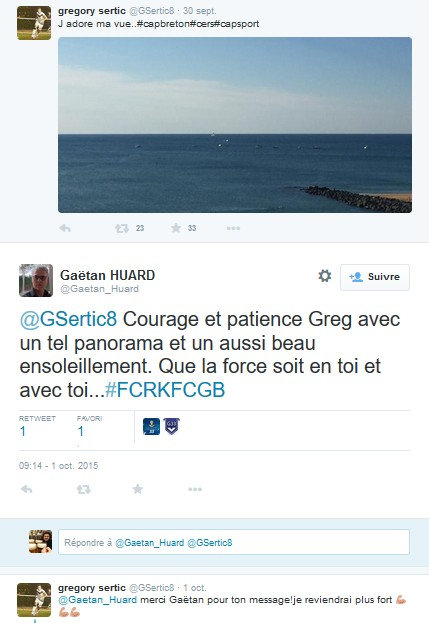The height and width of the screenshot is (623, 429).
Task: Click the reply field Répondre à @Gaetan_Huard
Action: click(x=234, y=542)
